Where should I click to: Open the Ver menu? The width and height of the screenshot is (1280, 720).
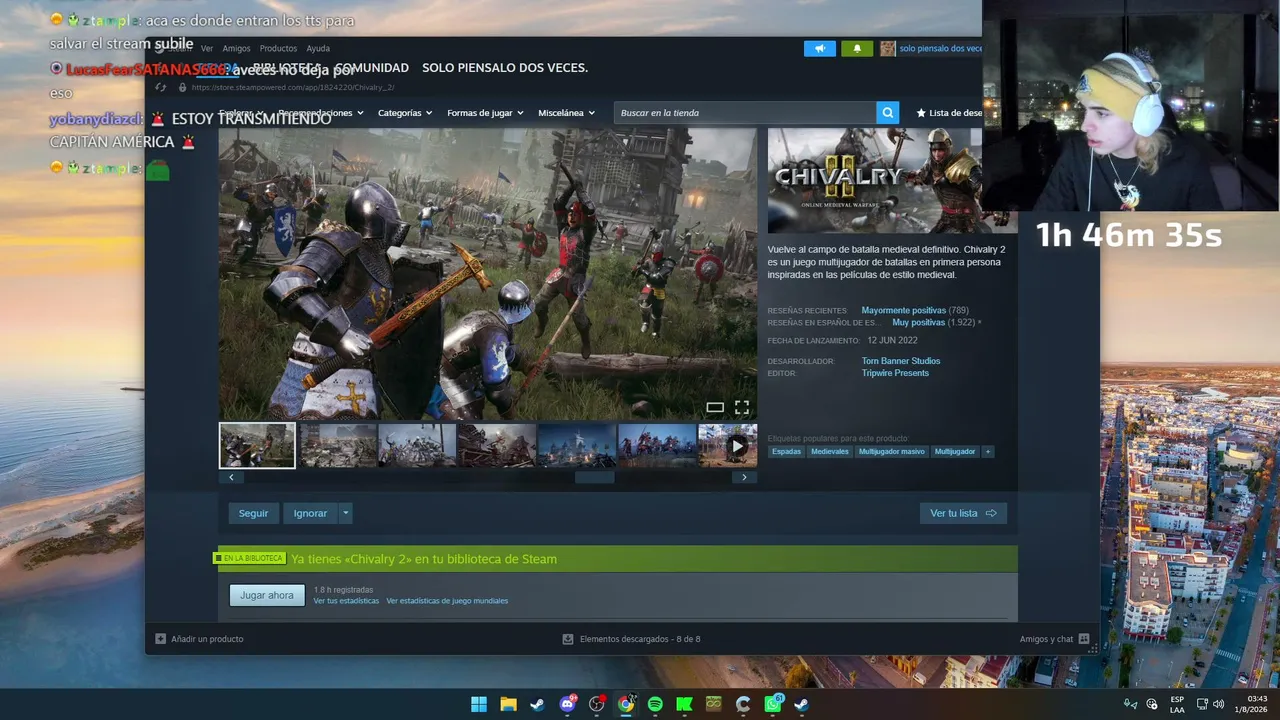207,48
